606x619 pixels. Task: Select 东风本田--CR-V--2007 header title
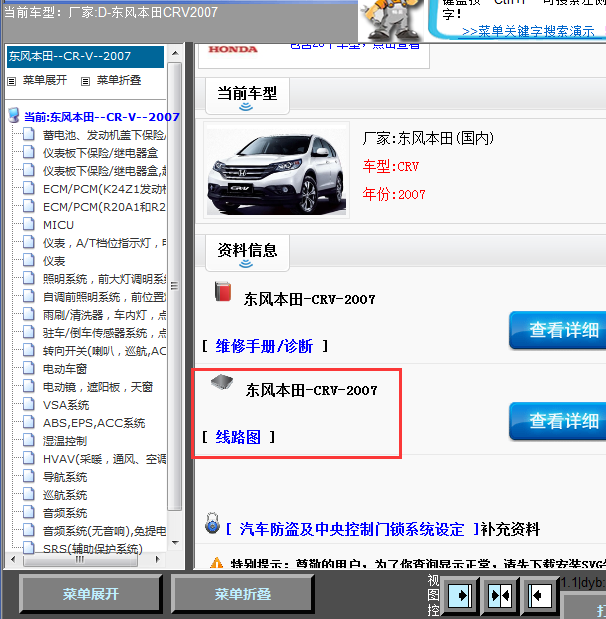(85, 56)
